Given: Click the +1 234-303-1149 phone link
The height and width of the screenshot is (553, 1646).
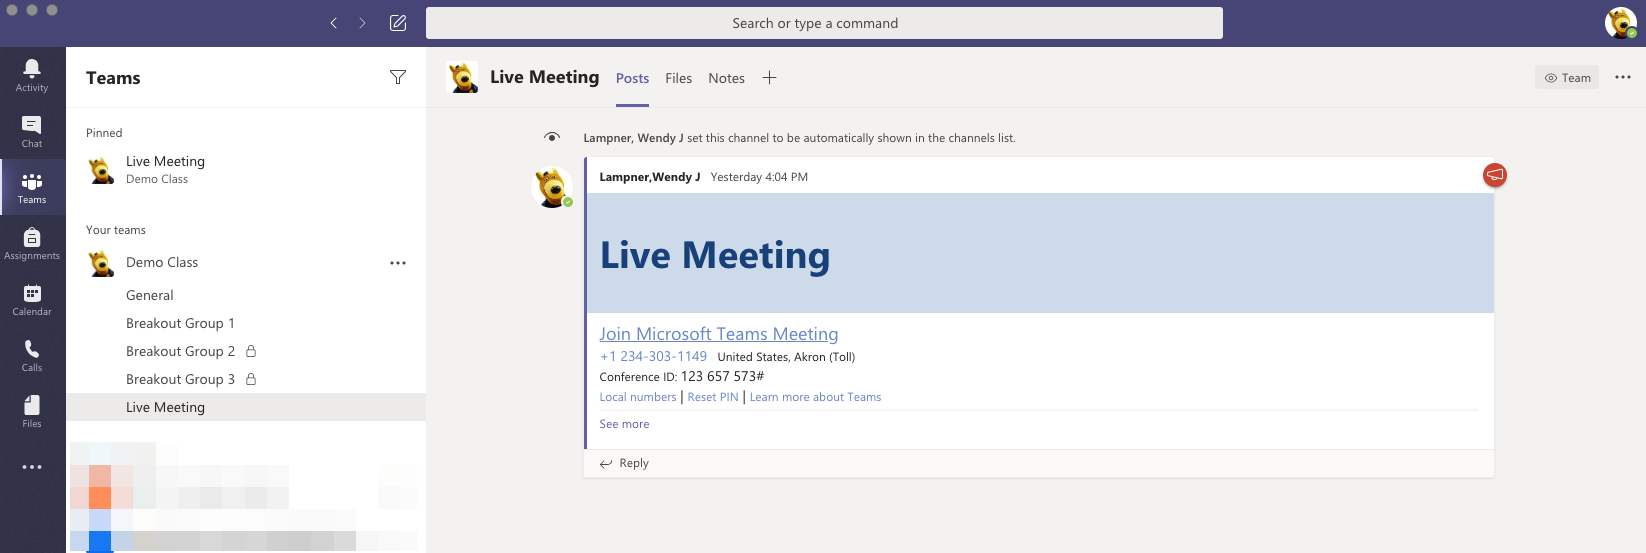Looking at the screenshot, I should [653, 356].
